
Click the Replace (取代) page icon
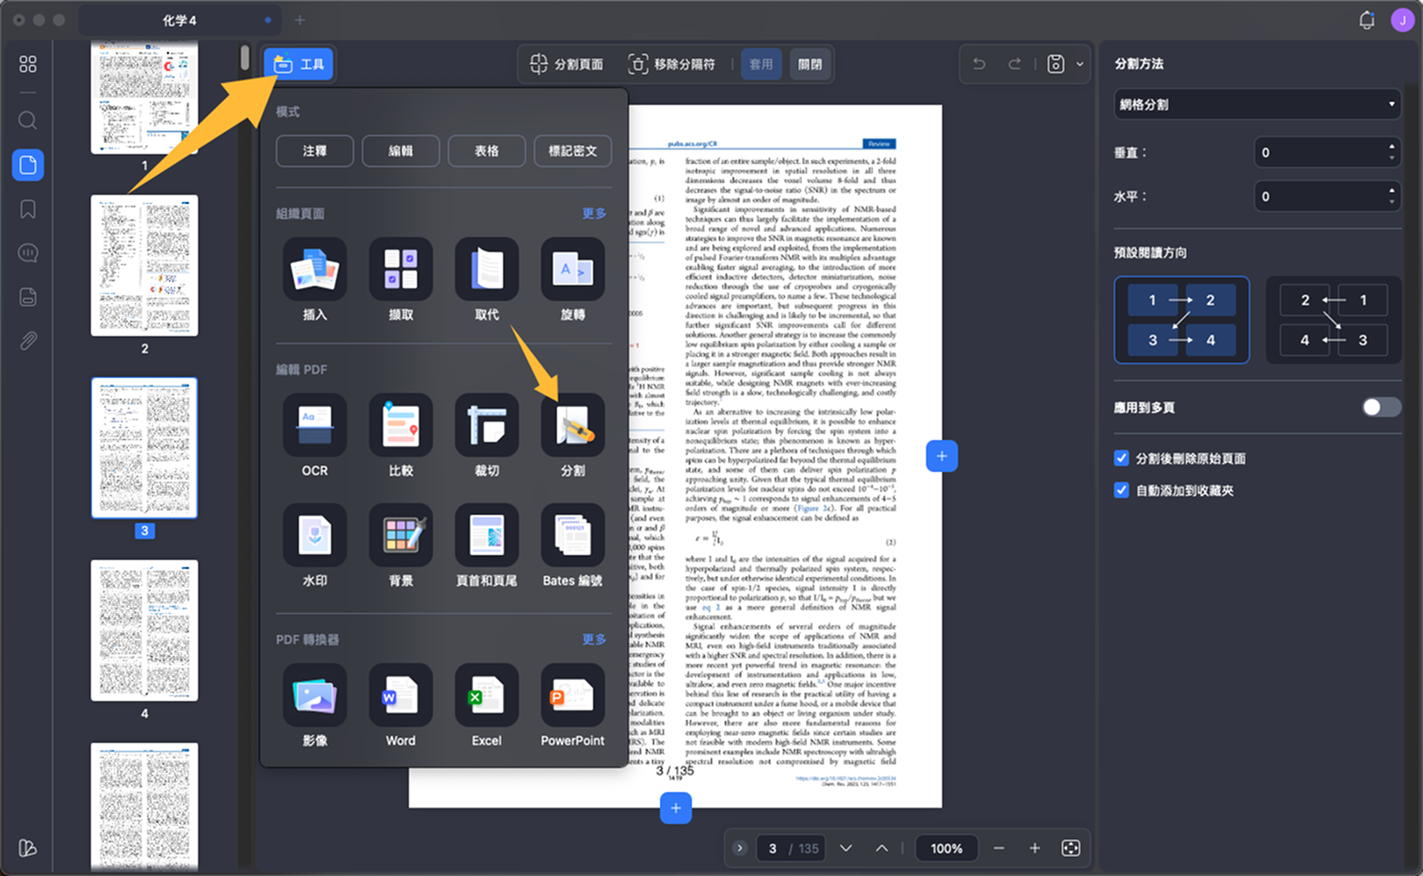(487, 269)
